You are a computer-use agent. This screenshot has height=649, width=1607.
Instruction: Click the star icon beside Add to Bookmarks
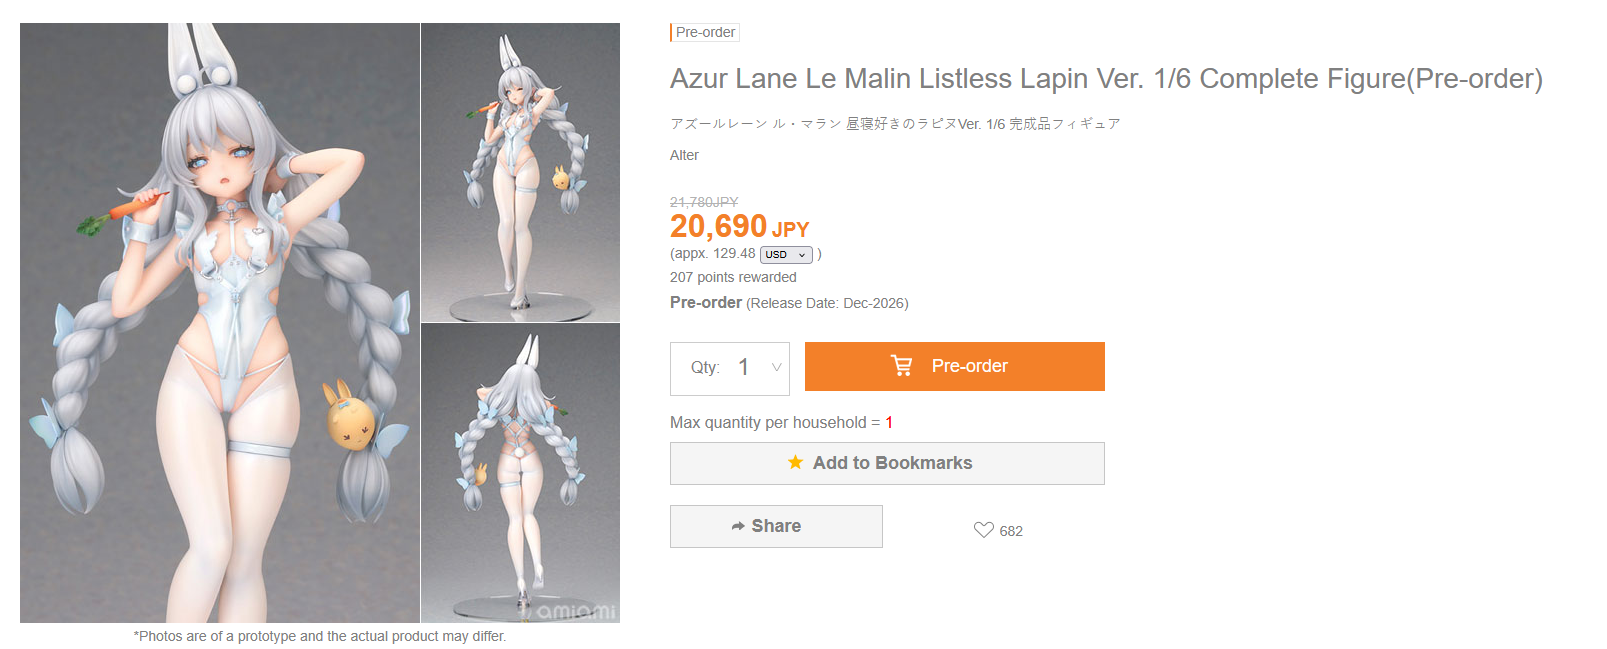795,462
